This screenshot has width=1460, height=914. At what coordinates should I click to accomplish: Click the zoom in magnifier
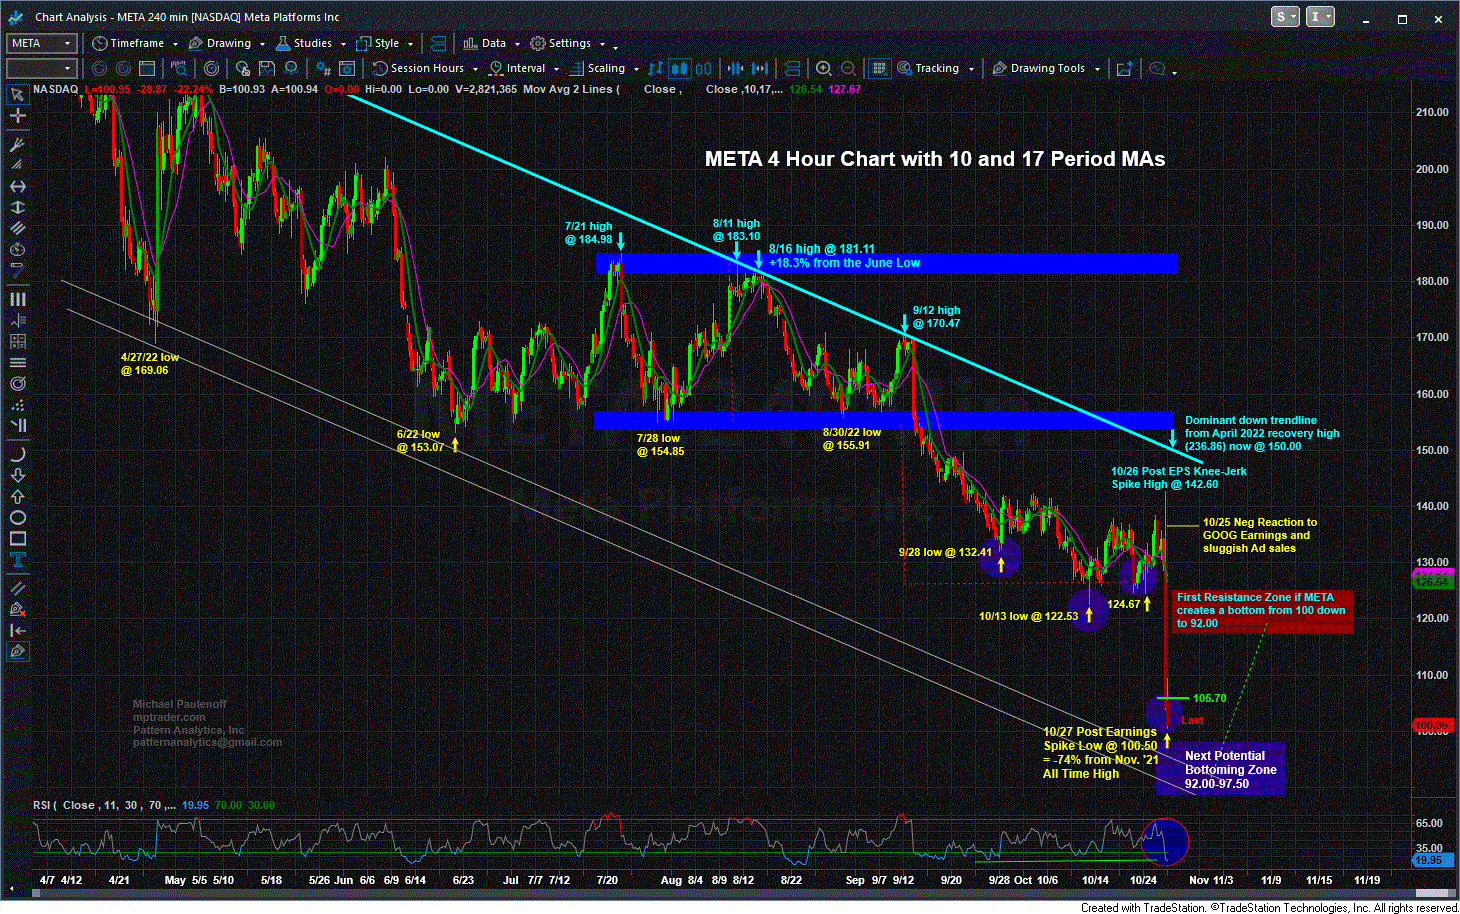tap(823, 68)
